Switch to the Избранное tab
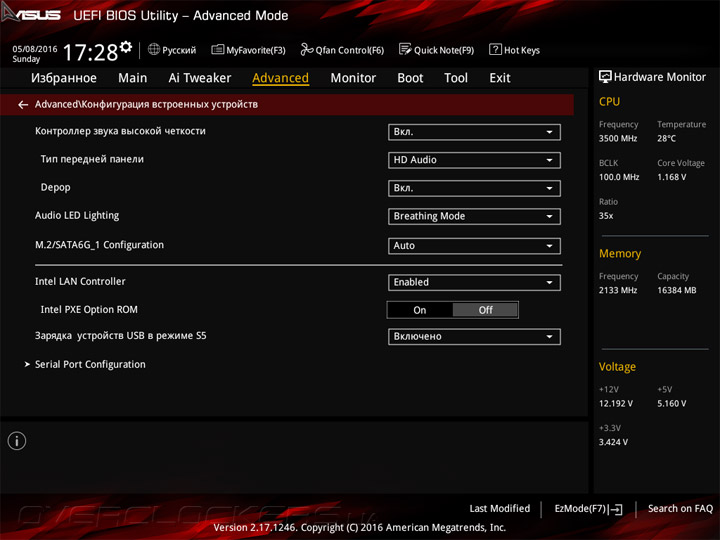Screen dimensions: 720x540 click(x=64, y=78)
